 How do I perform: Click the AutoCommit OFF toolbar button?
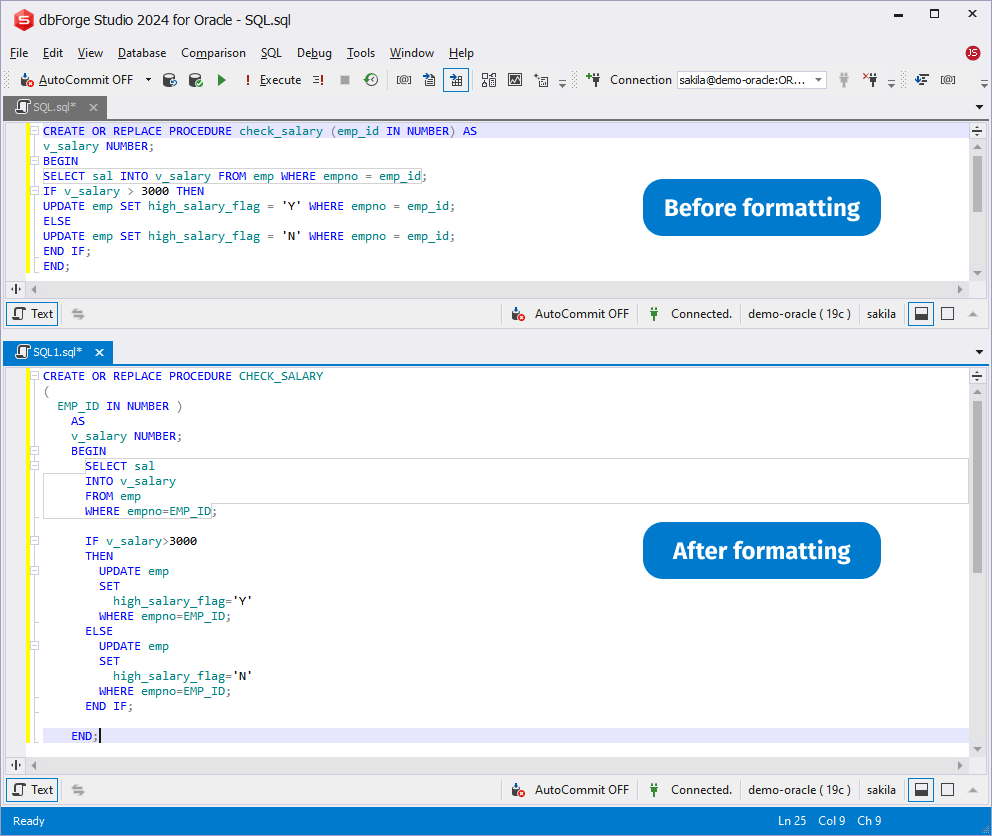[77, 80]
